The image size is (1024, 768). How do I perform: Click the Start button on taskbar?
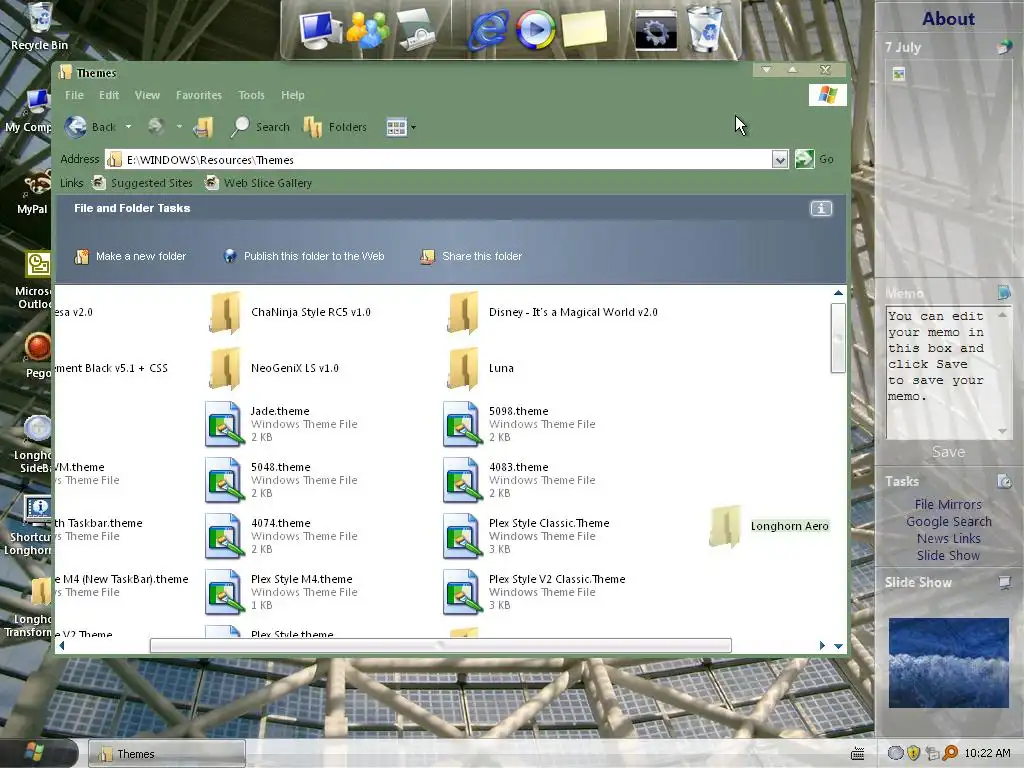(x=38, y=753)
